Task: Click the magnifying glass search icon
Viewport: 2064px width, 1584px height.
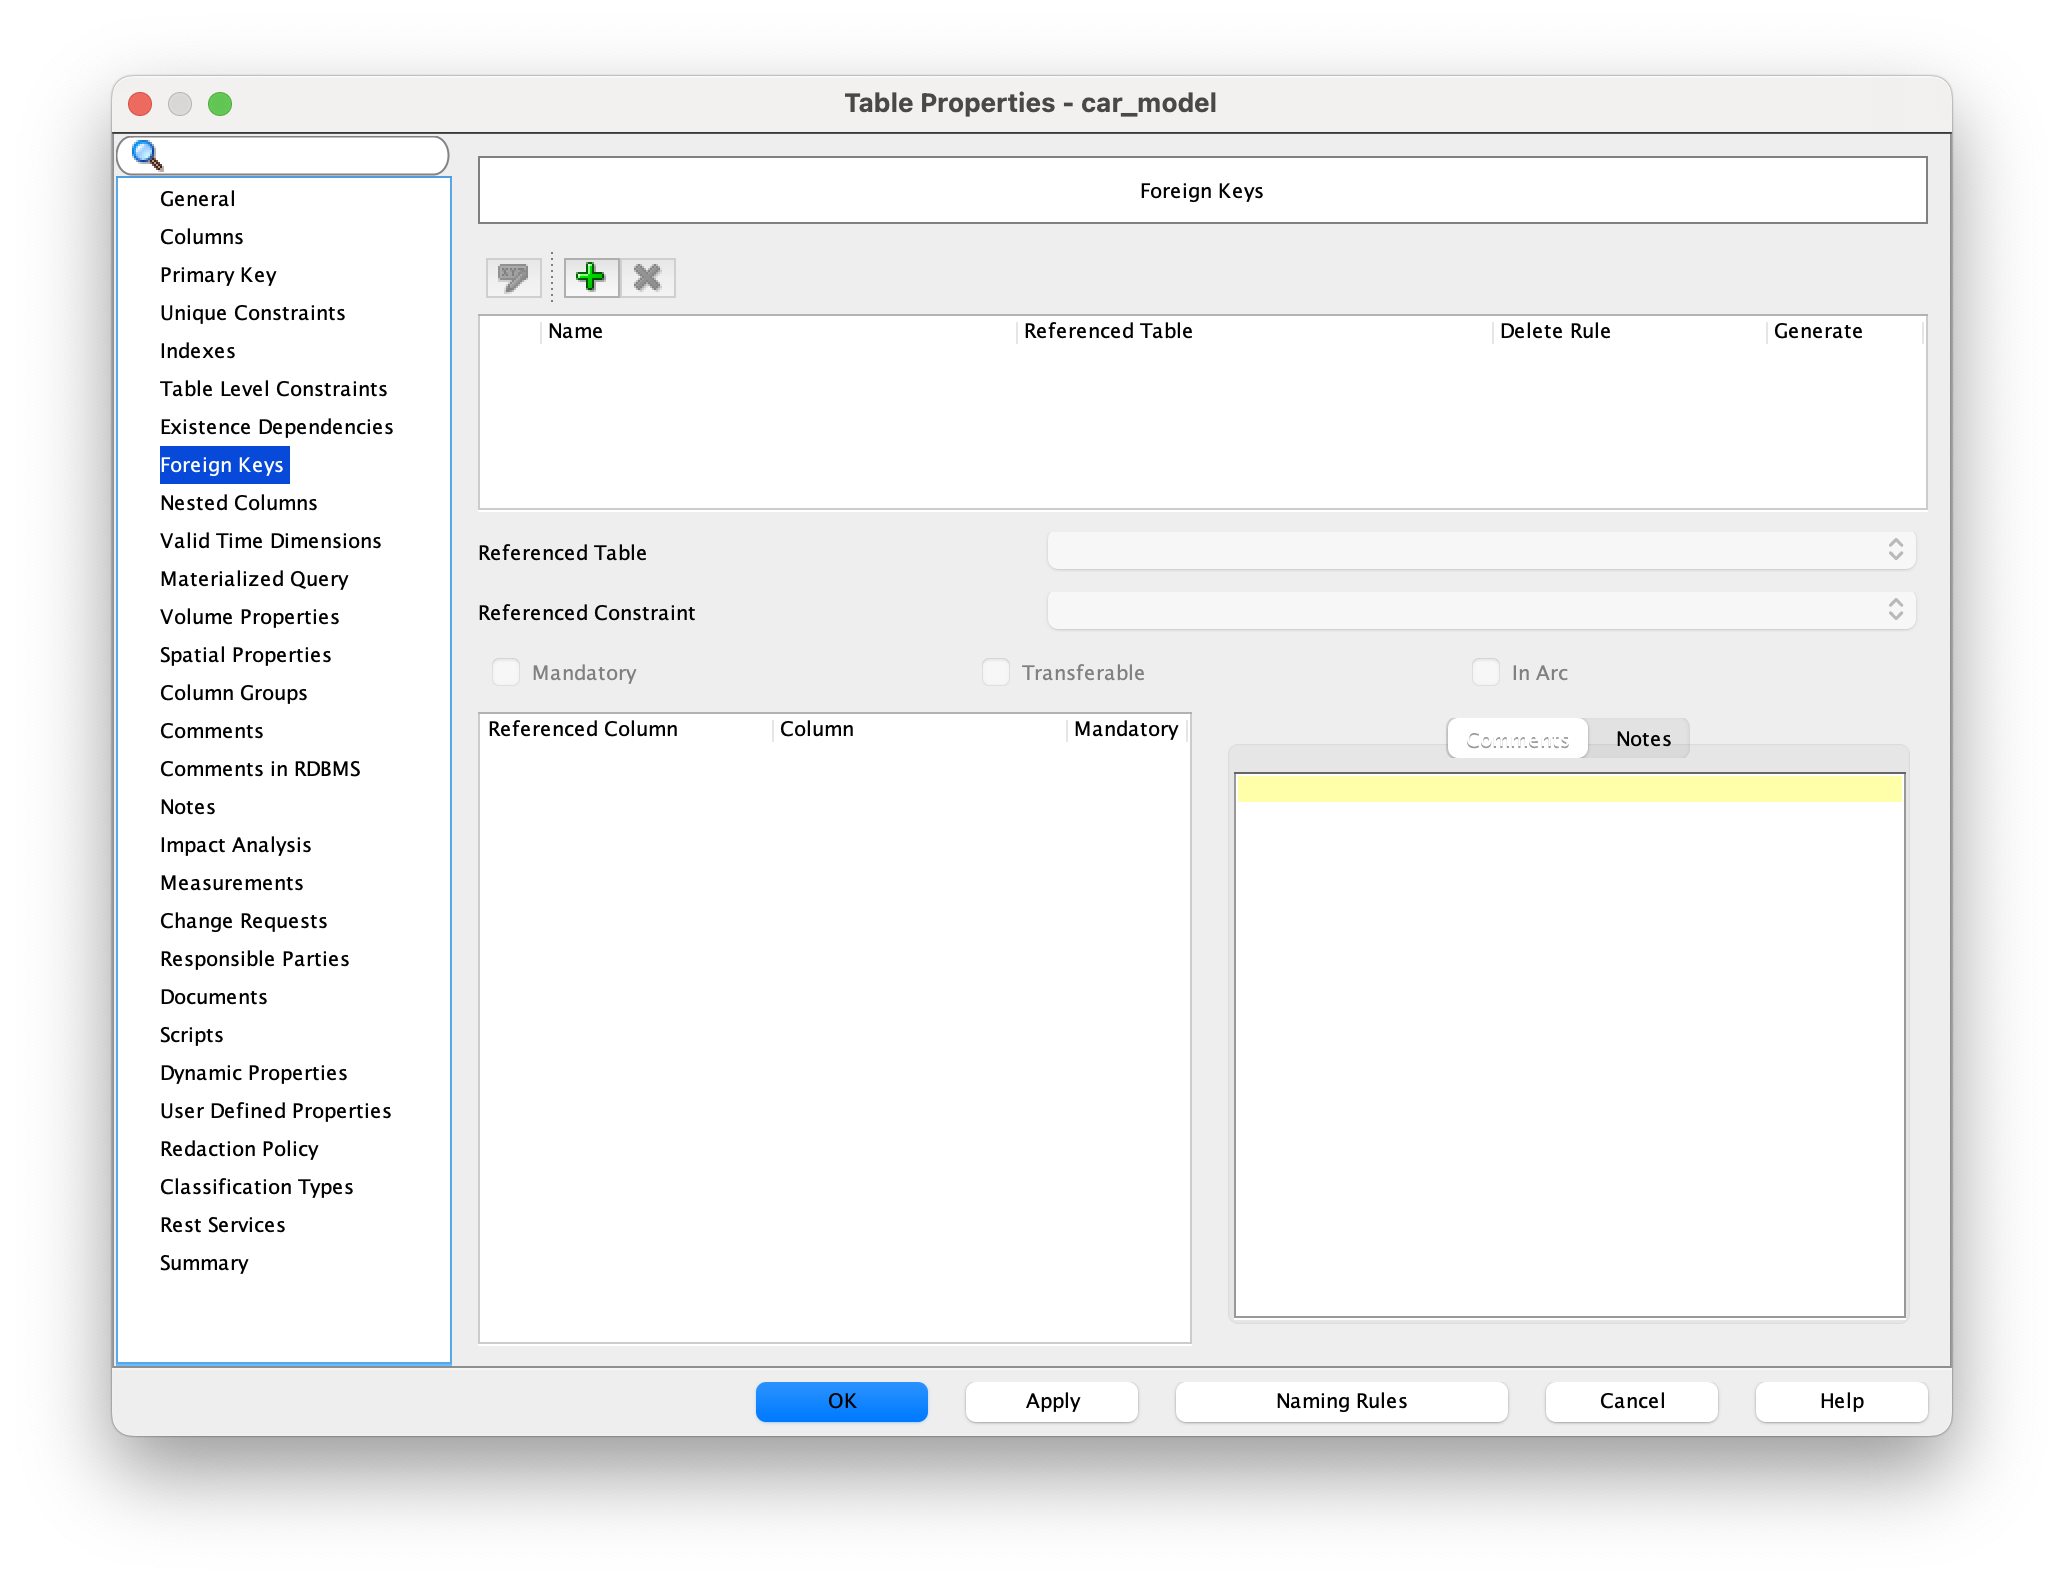Action: point(147,155)
